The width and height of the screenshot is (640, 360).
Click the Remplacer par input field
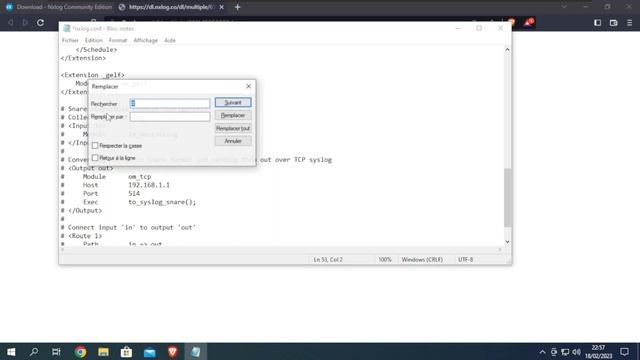(170, 117)
